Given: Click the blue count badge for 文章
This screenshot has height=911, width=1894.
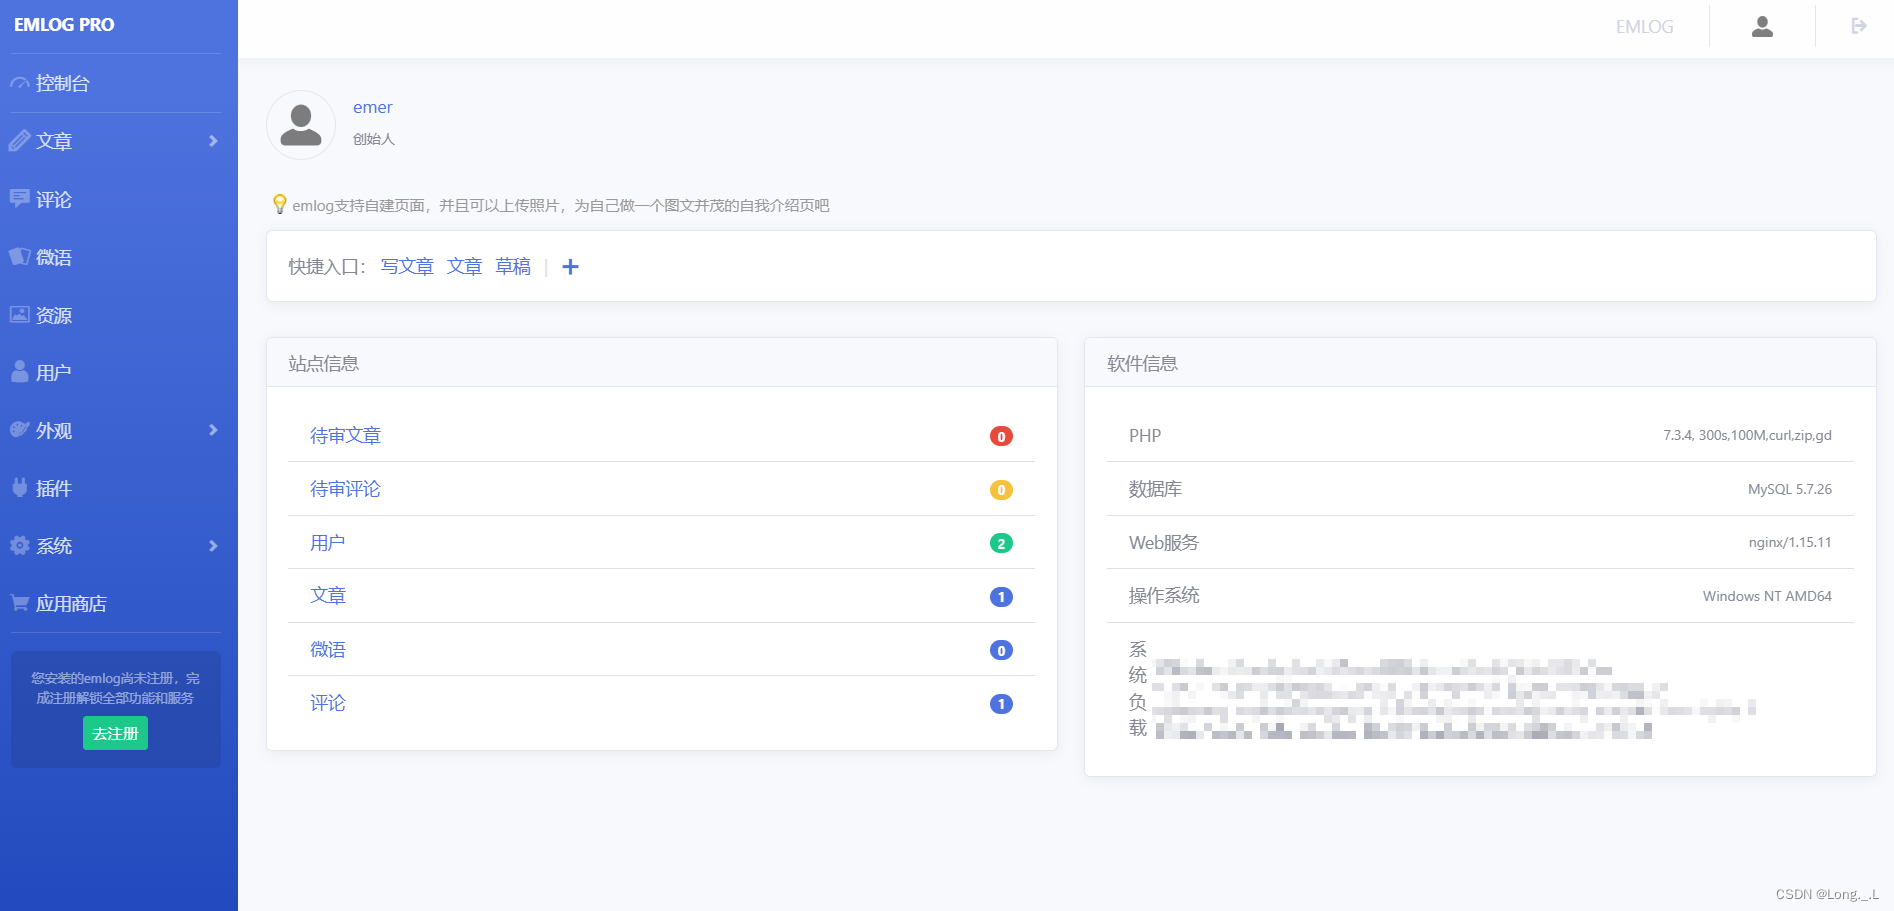Looking at the screenshot, I should point(1001,597).
